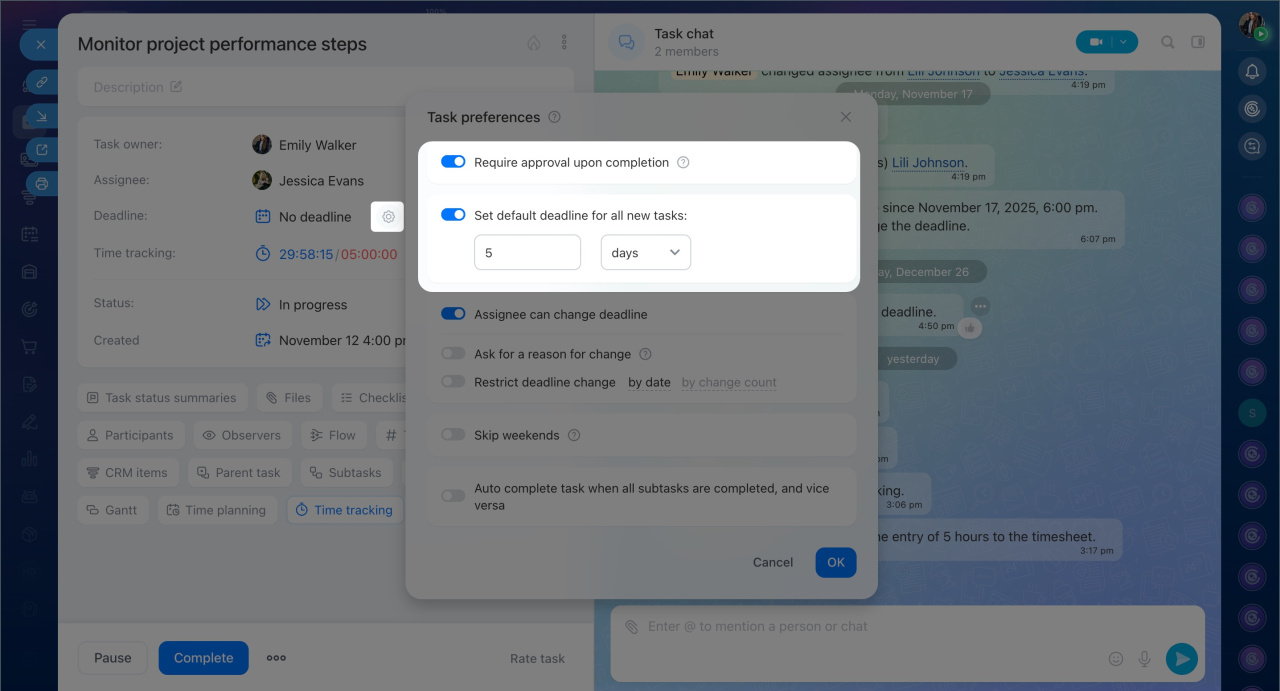The width and height of the screenshot is (1280, 691).
Task: Expand video call options dropdown arrow
Action: click(x=1125, y=42)
